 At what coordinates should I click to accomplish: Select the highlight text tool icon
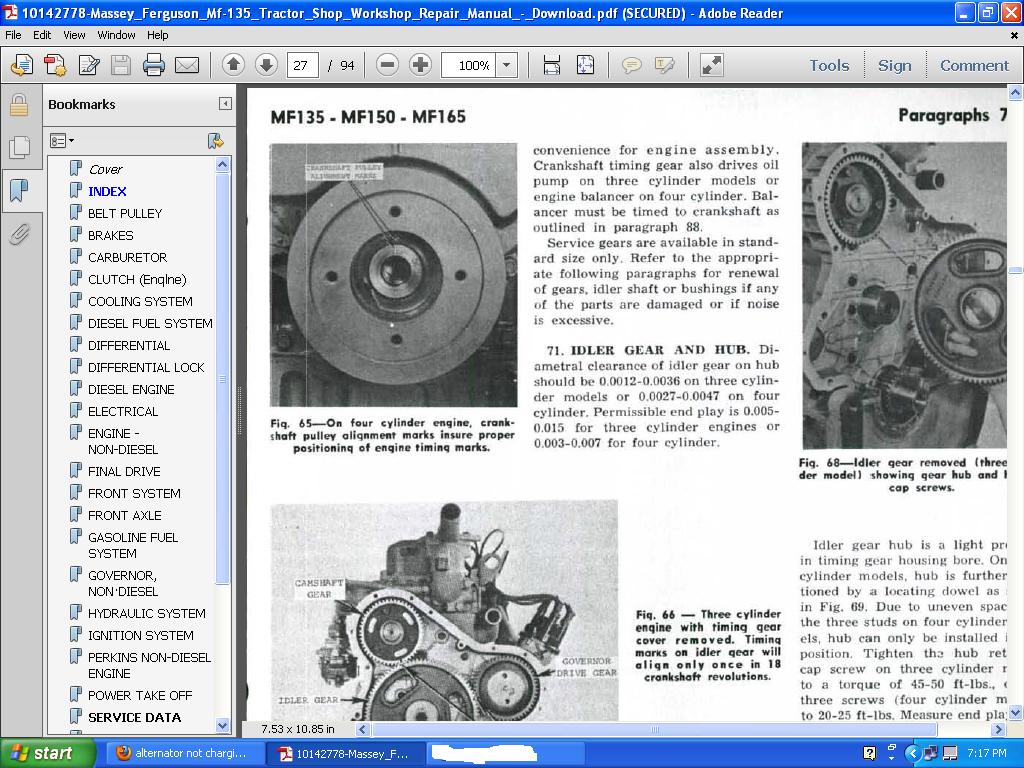click(664, 65)
